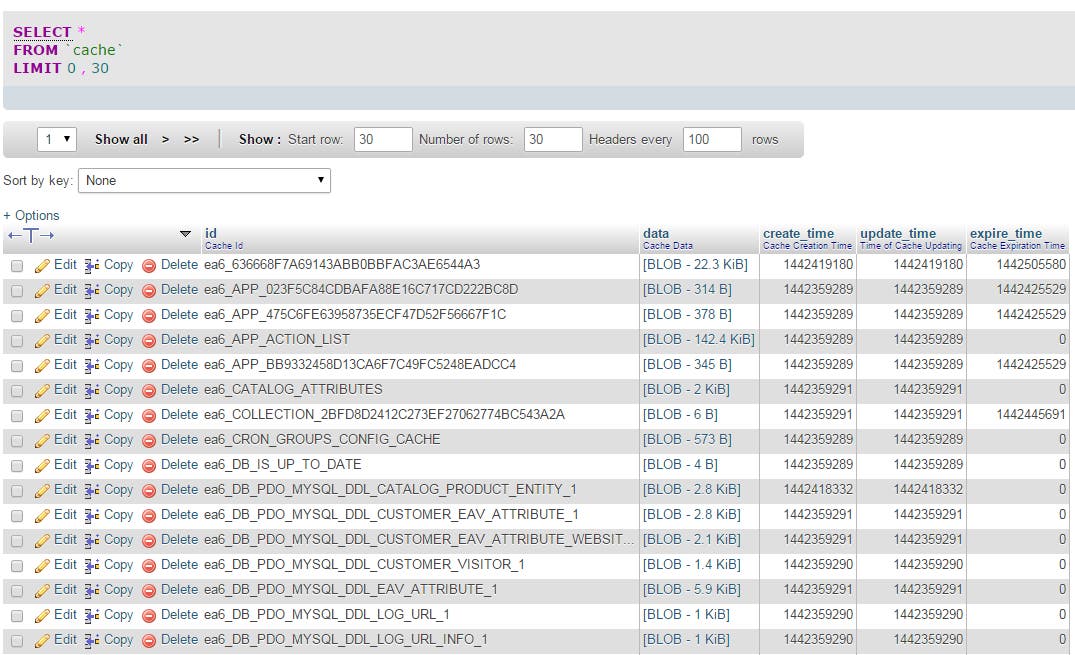
Task: Open the page number dropdown
Action: (x=57, y=139)
